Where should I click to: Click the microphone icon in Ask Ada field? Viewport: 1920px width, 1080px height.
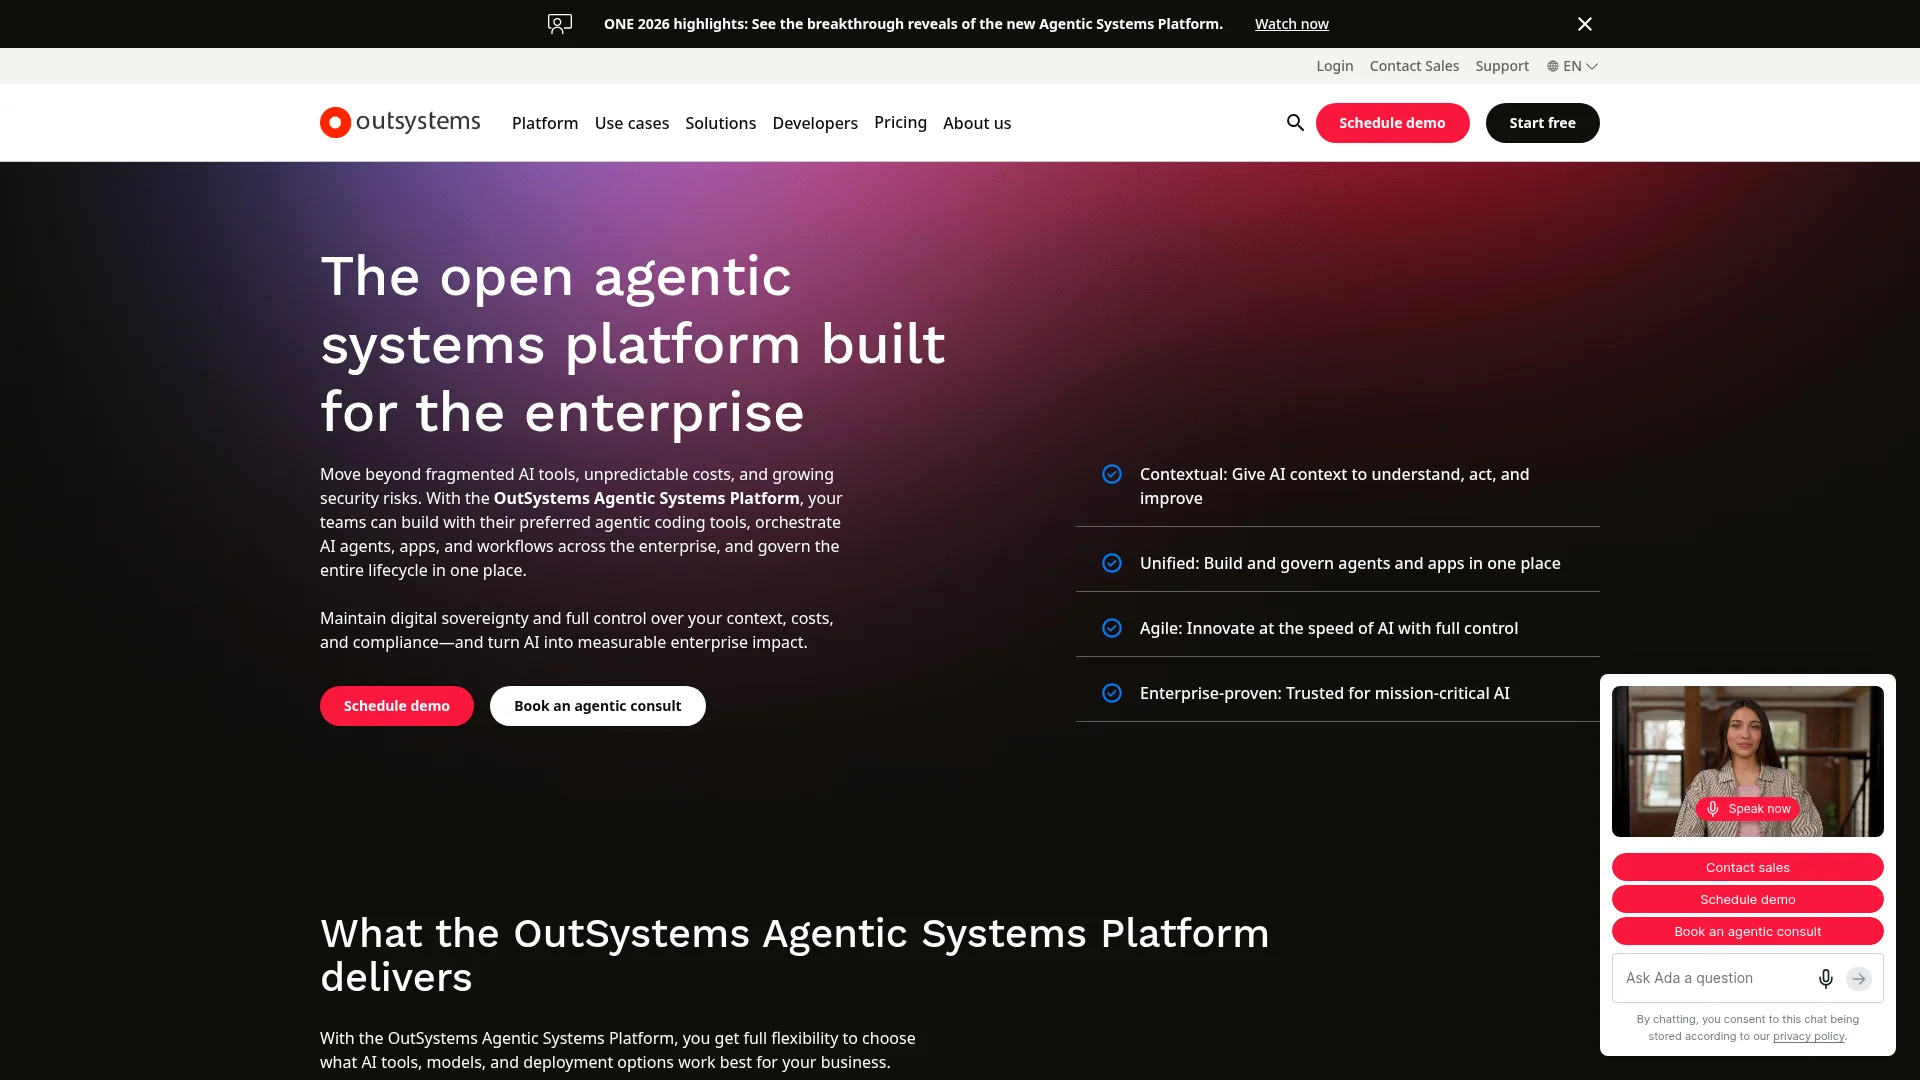pos(1825,978)
